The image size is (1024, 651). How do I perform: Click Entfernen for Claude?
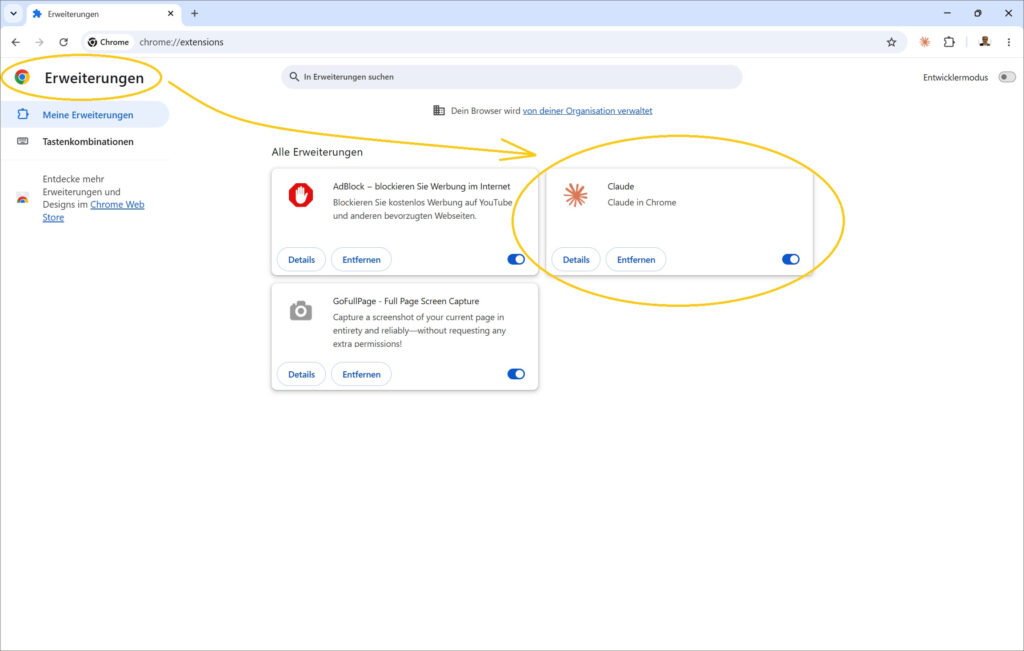coord(635,259)
